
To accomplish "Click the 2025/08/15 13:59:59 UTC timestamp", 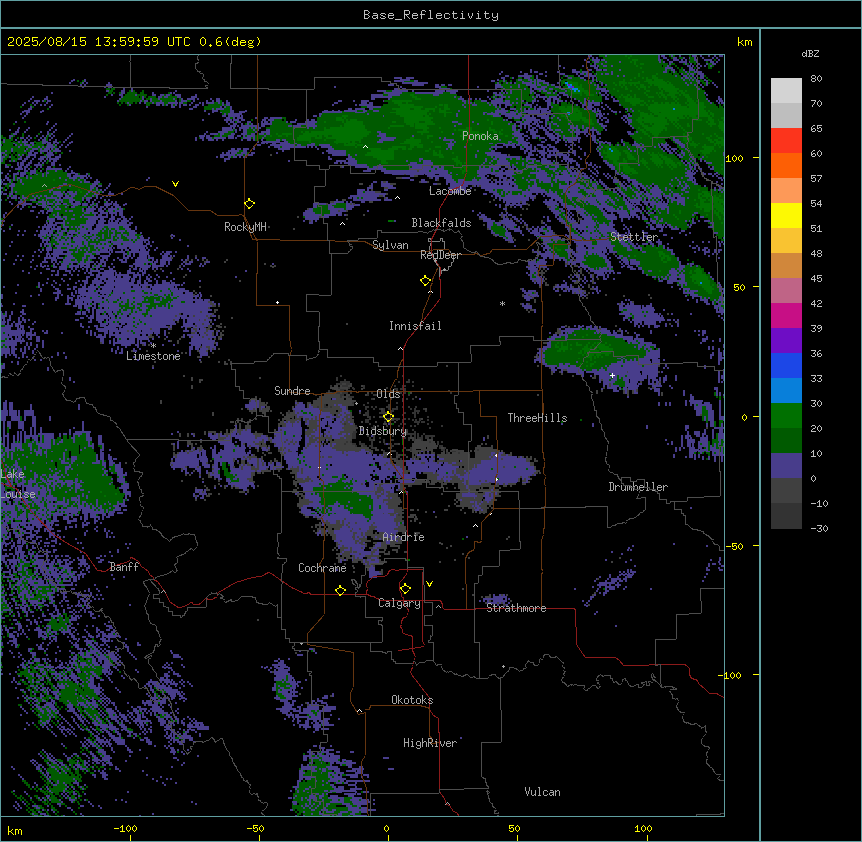I will click(x=99, y=42).
